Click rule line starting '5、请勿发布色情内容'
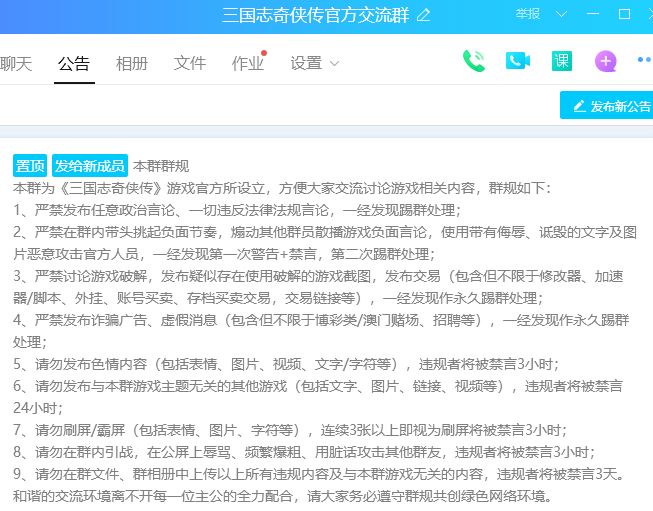 click(x=286, y=364)
